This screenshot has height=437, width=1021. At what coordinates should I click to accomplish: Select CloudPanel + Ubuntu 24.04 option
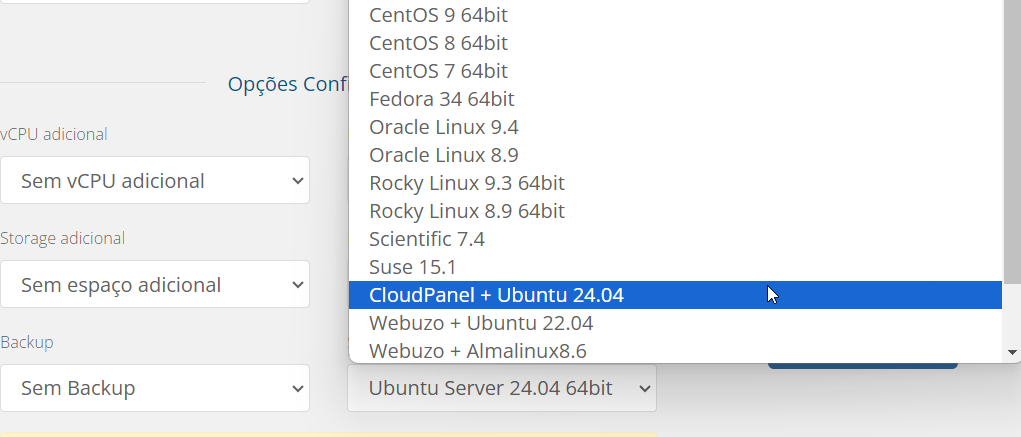[675, 295]
